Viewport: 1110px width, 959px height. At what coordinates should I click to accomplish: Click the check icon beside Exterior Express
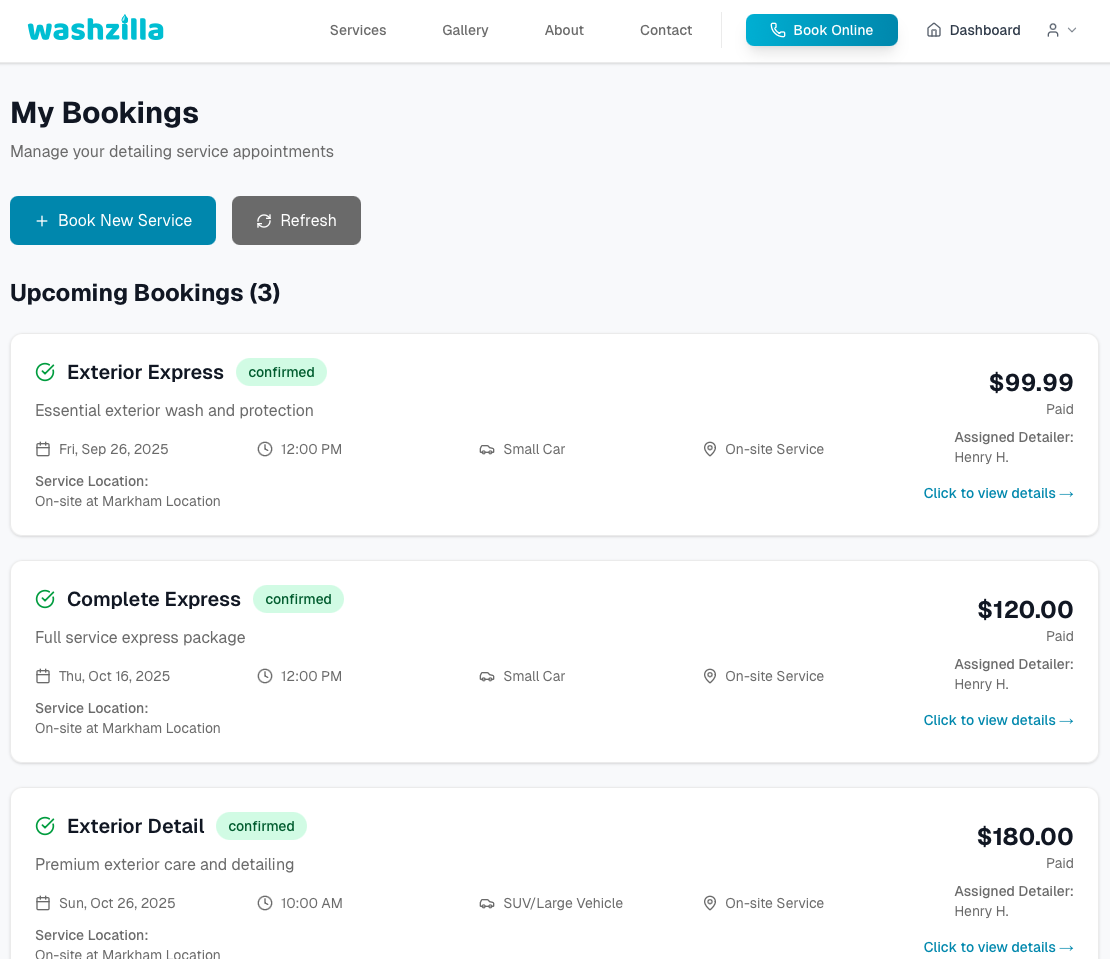click(x=45, y=372)
